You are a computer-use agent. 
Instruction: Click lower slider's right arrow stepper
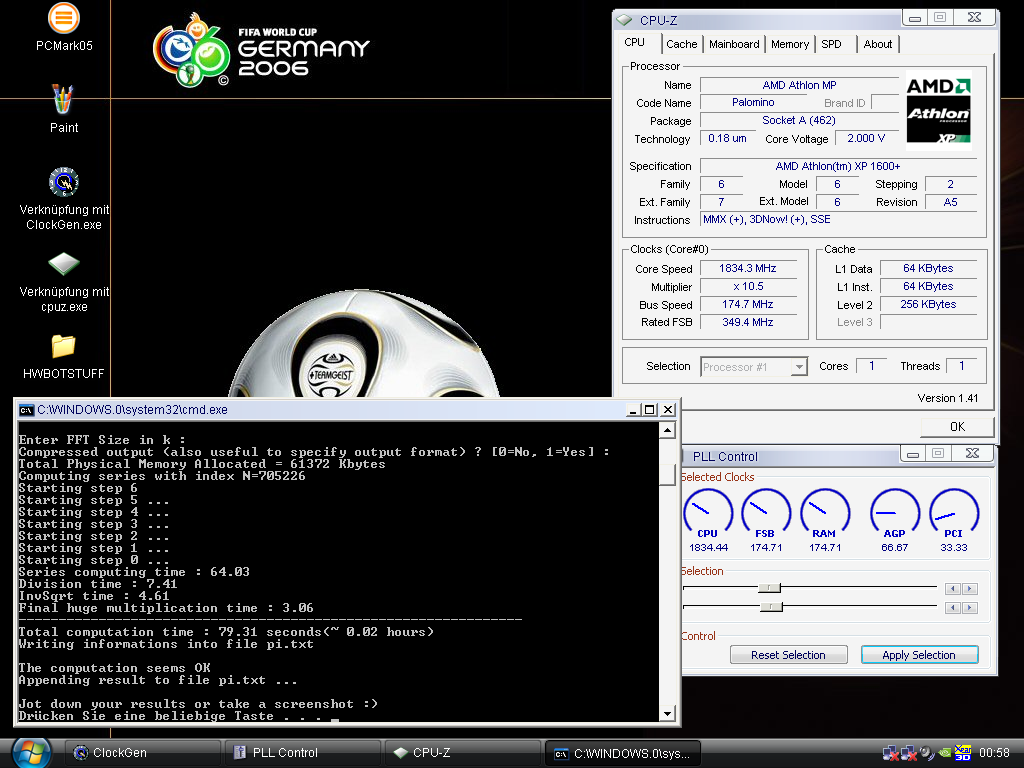pyautogui.click(x=970, y=608)
